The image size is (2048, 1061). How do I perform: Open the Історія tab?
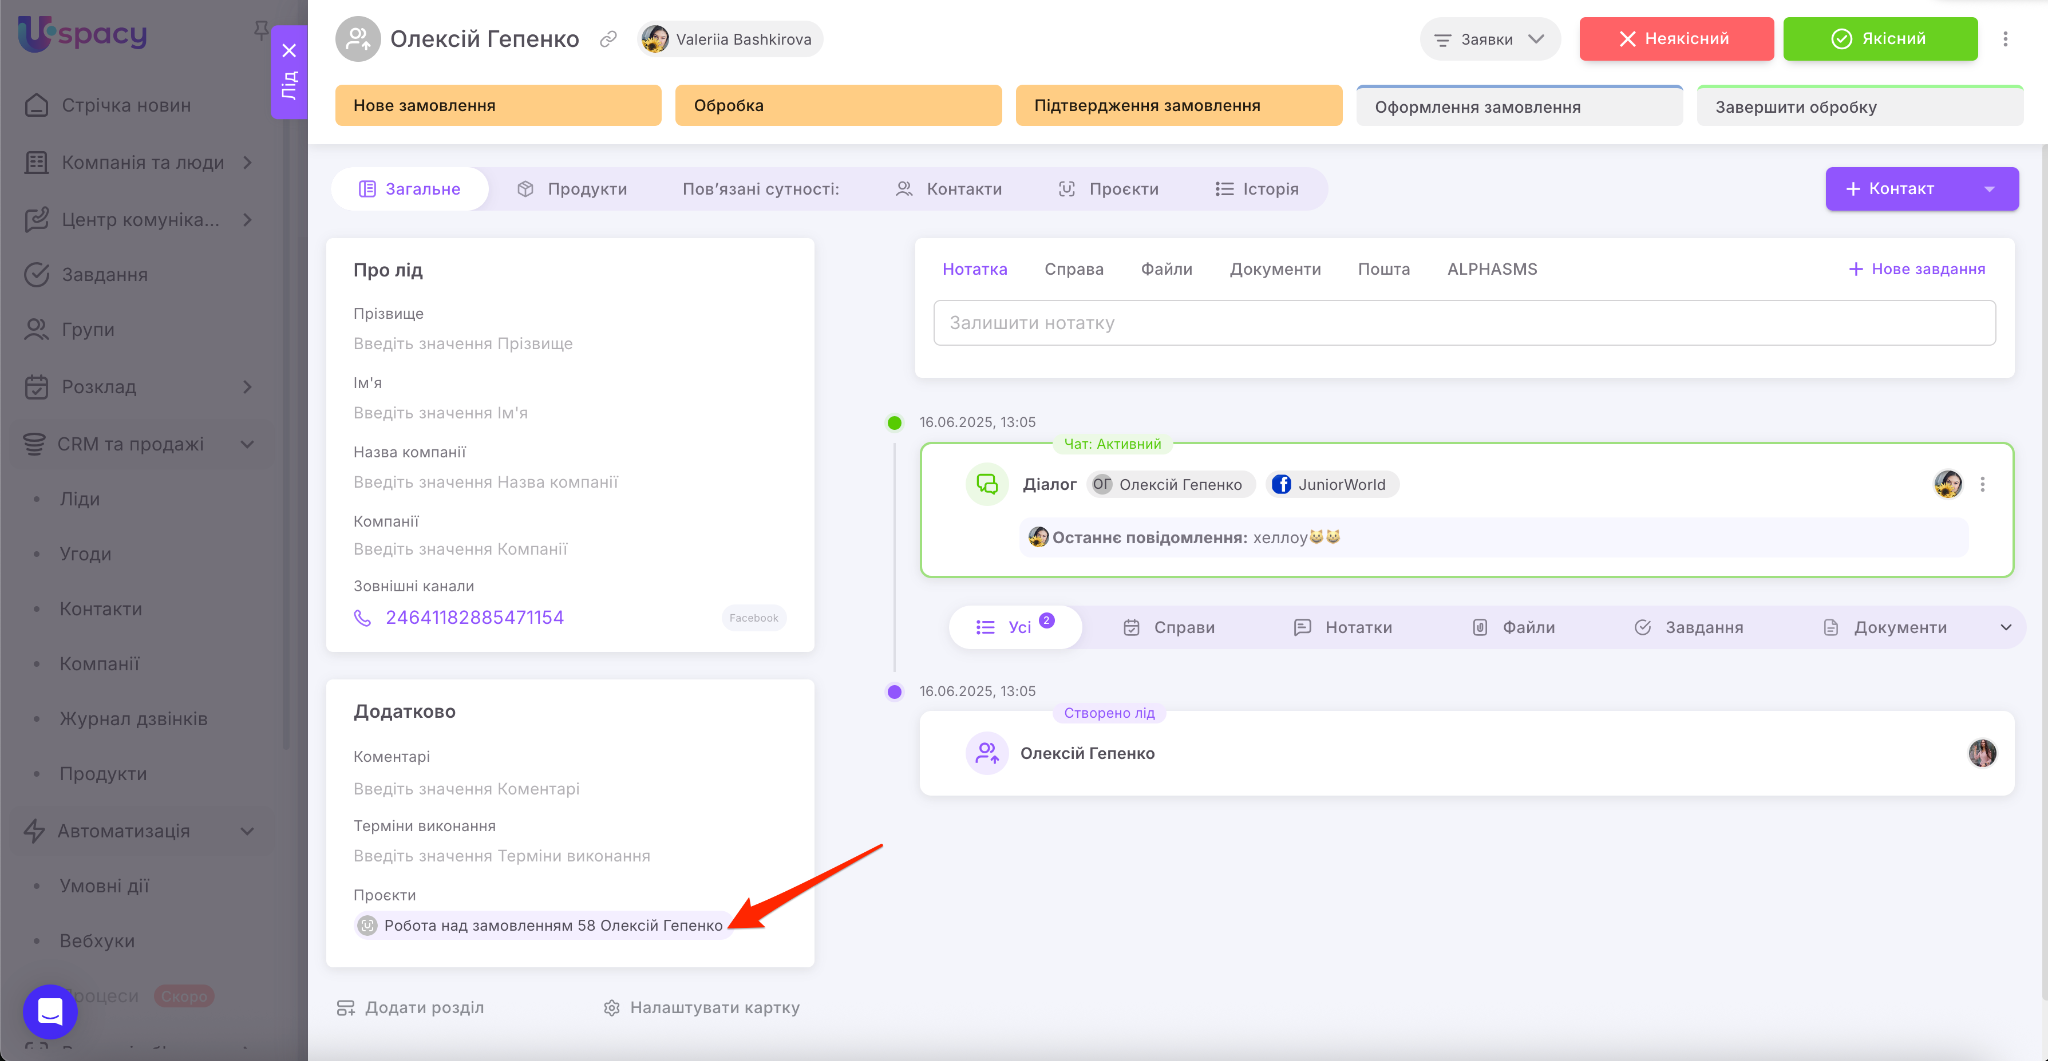point(1257,189)
